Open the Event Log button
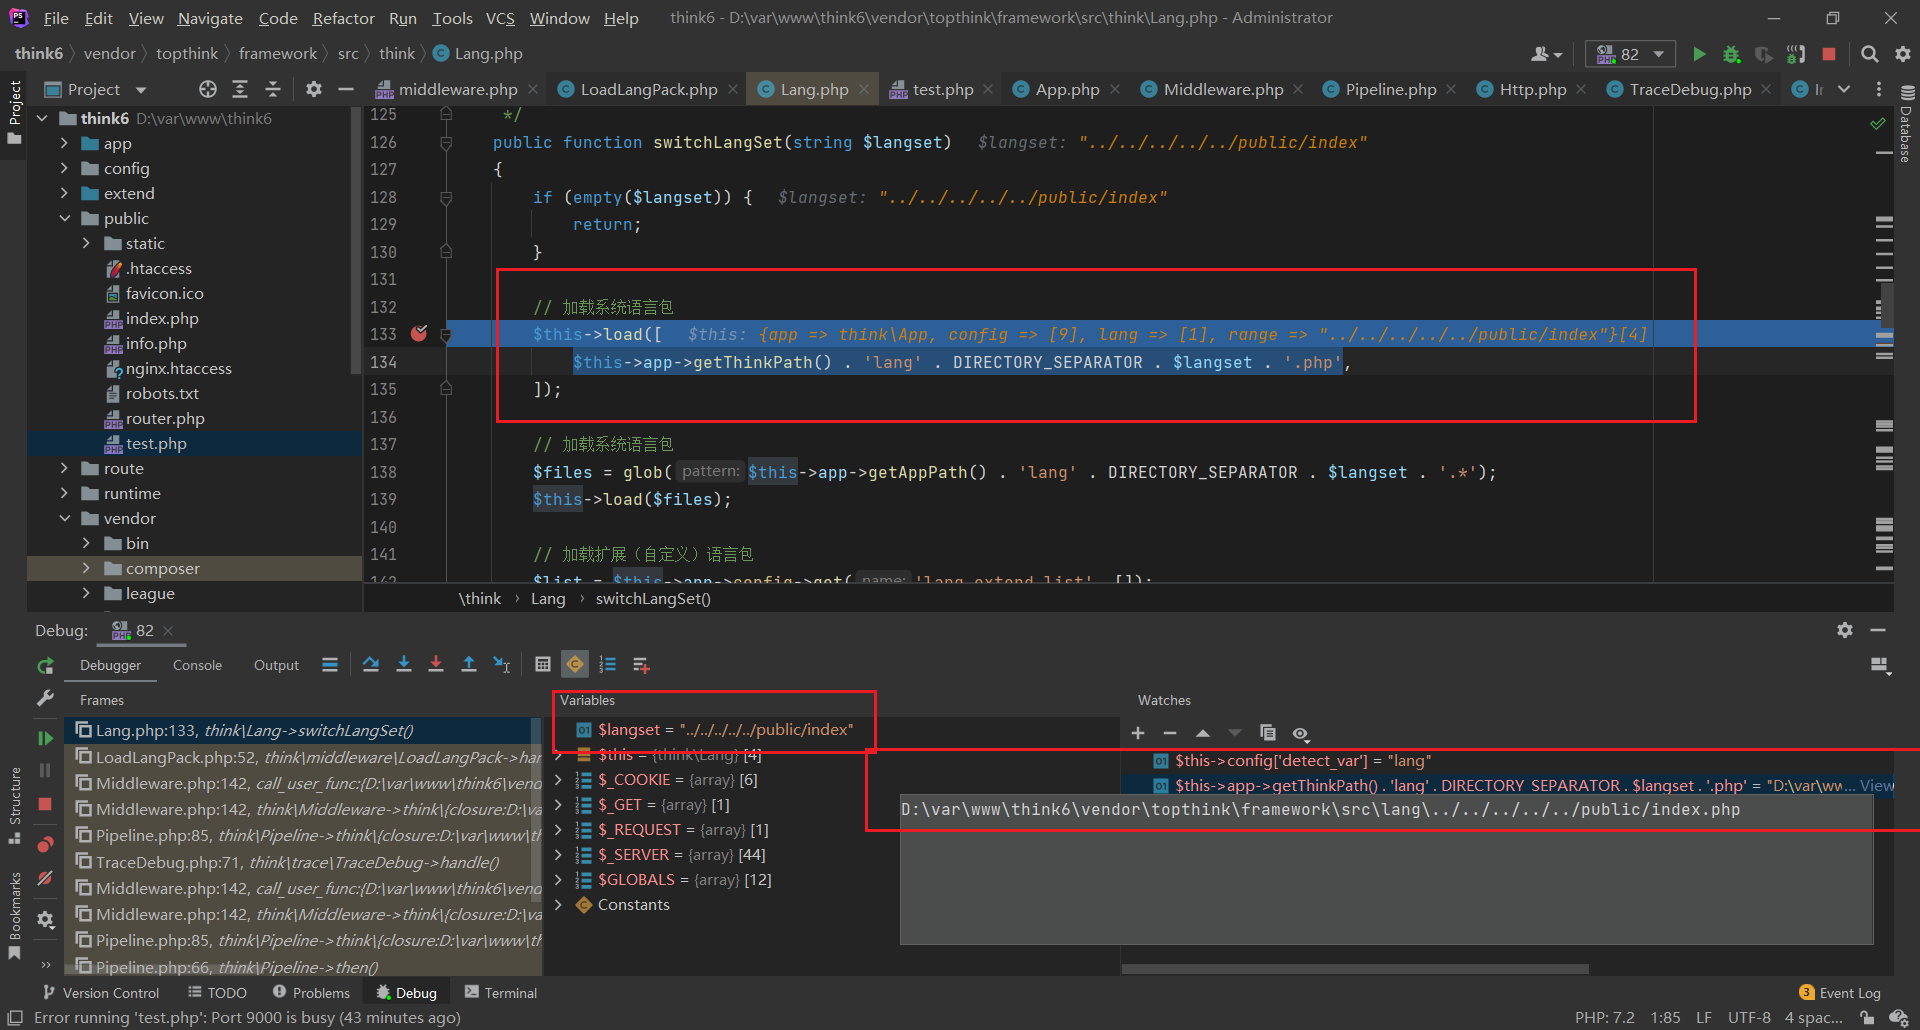 (x=1840, y=993)
